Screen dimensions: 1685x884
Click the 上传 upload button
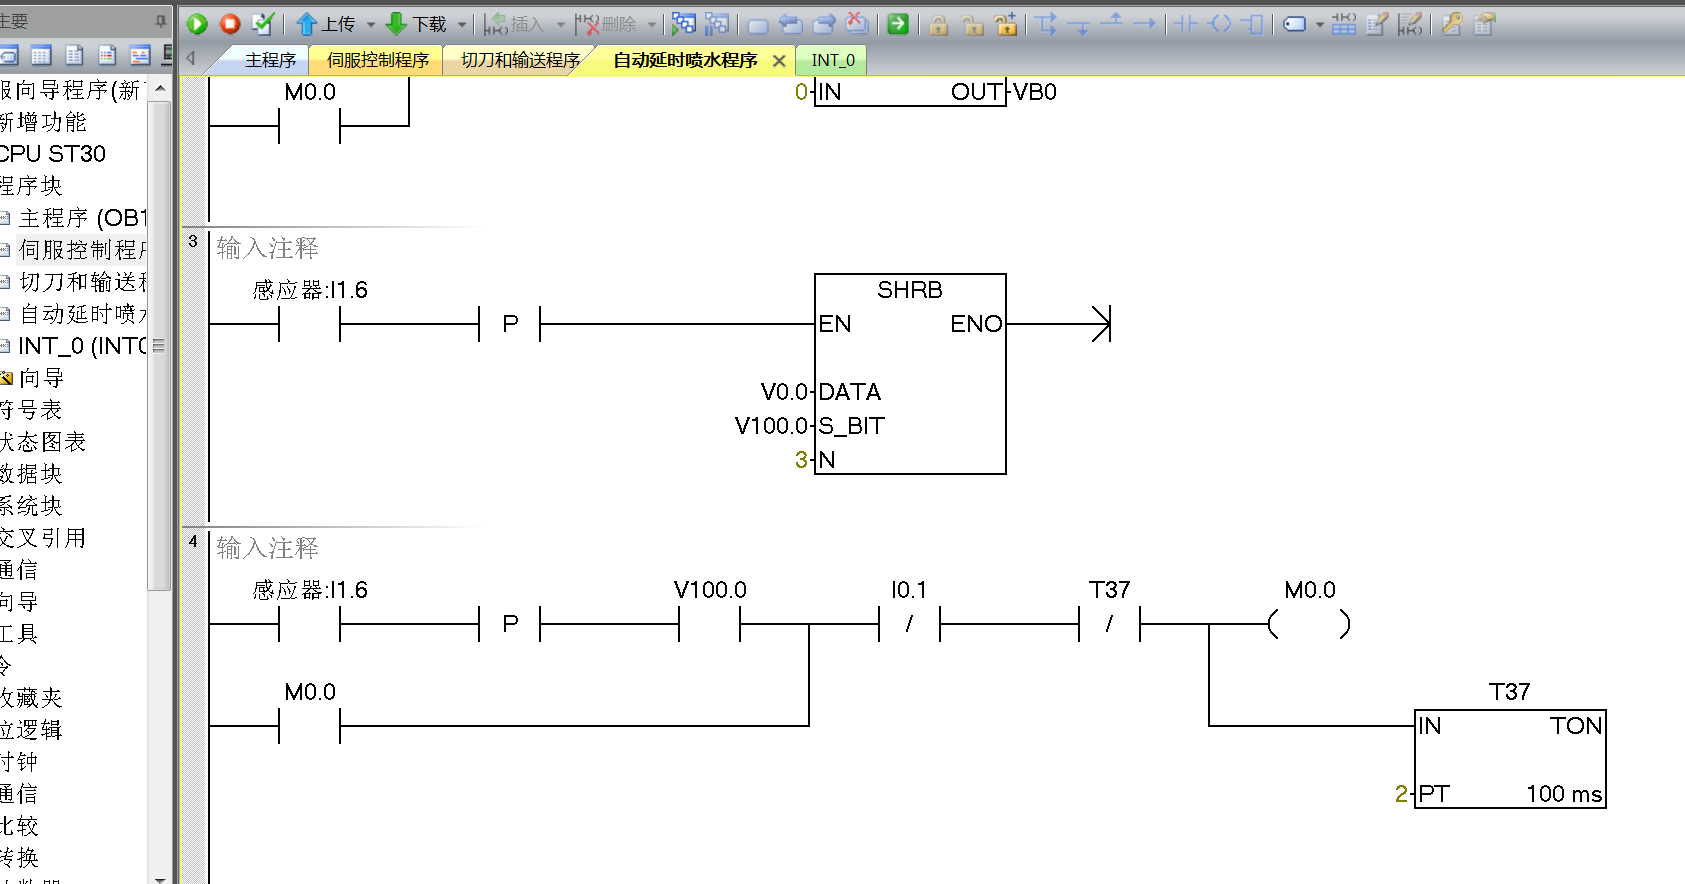(326, 24)
